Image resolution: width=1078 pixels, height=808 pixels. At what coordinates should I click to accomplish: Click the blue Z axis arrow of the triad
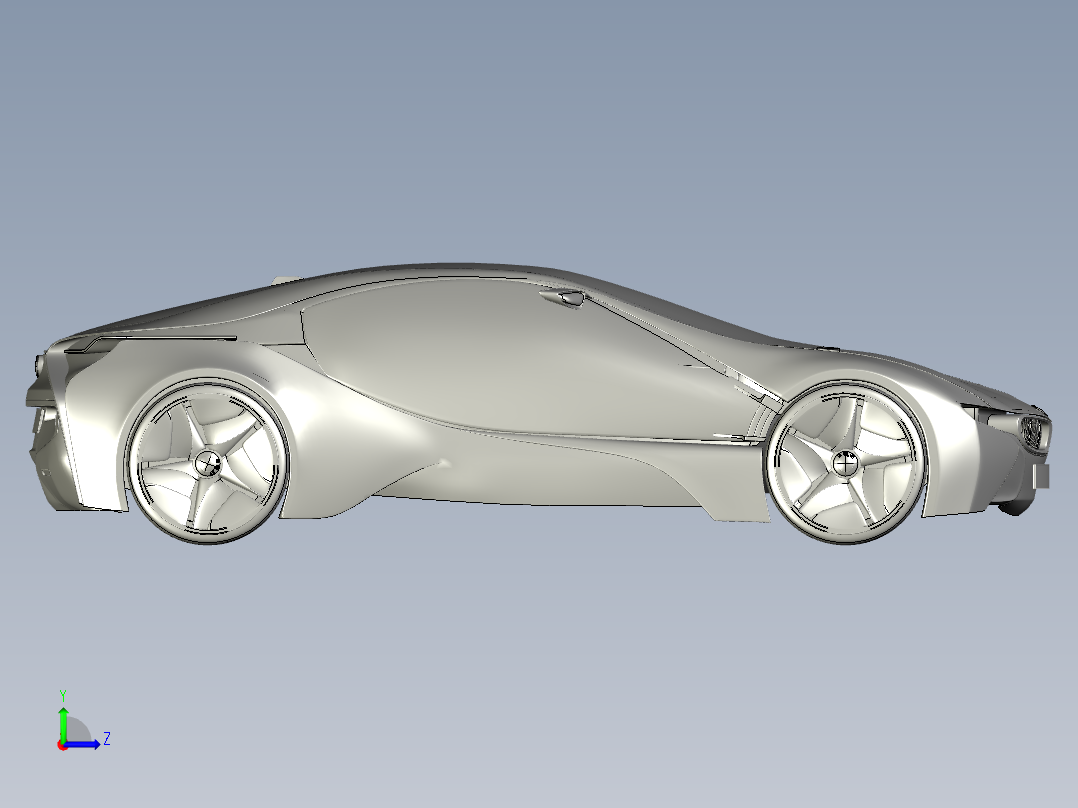[x=84, y=744]
